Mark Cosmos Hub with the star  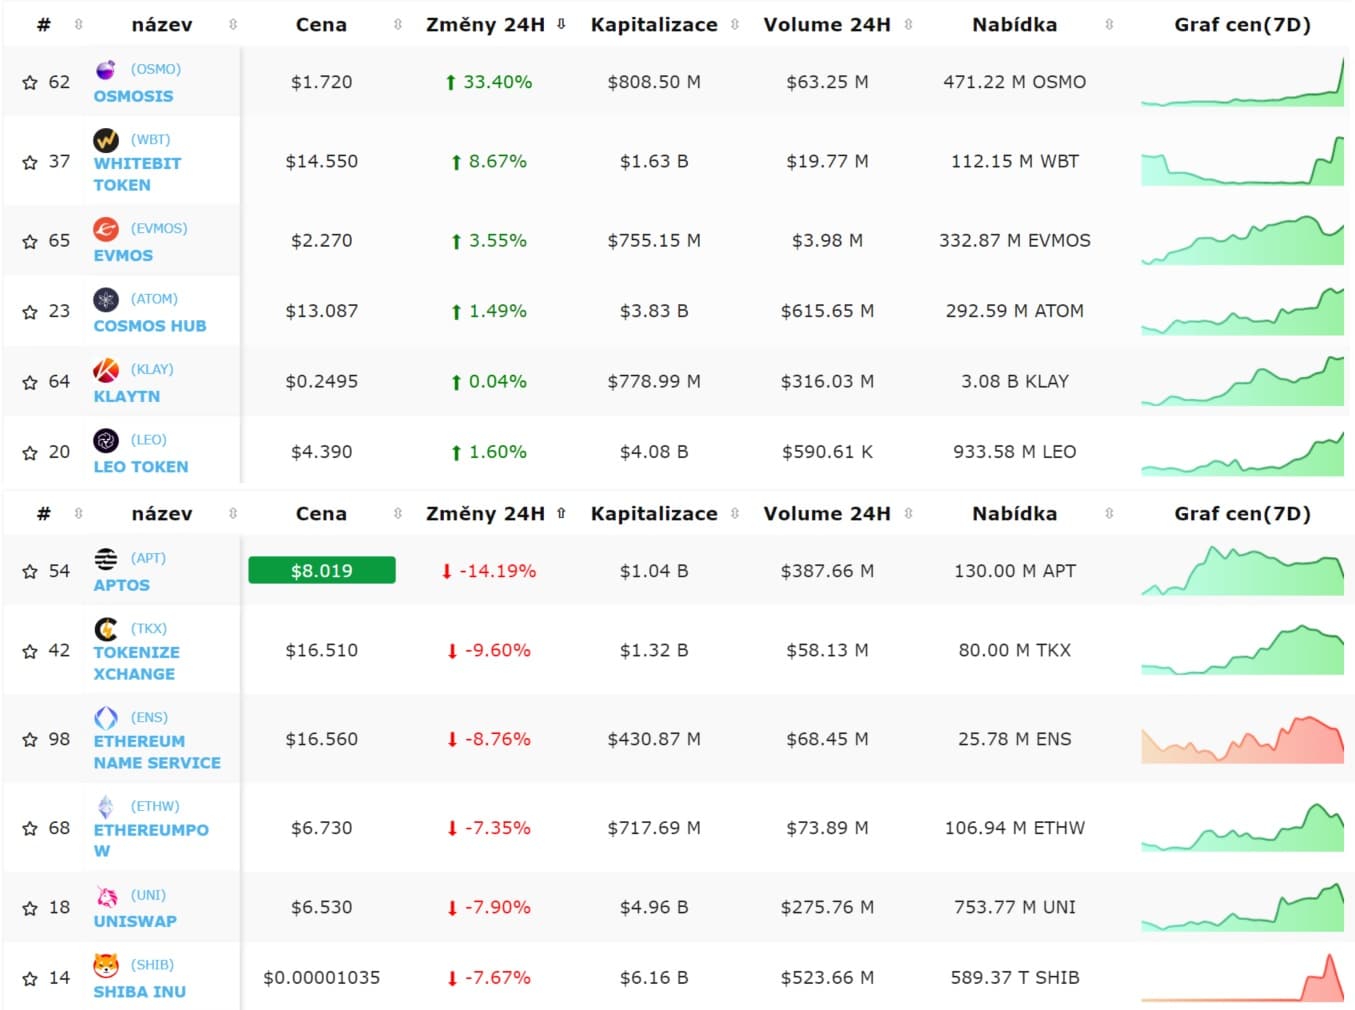click(x=30, y=312)
